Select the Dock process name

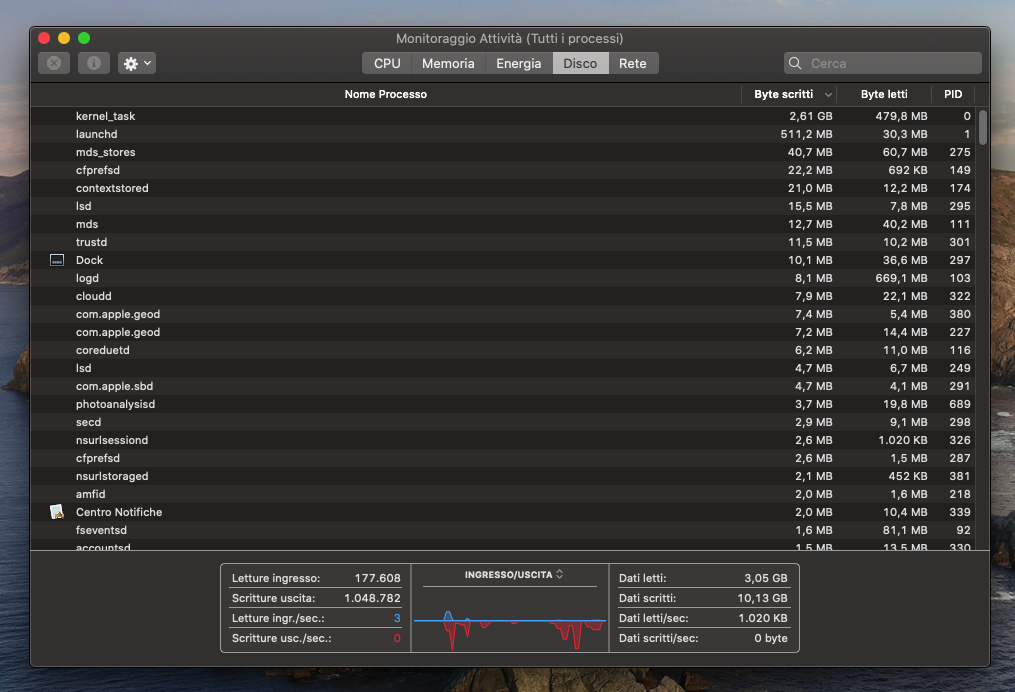89,260
